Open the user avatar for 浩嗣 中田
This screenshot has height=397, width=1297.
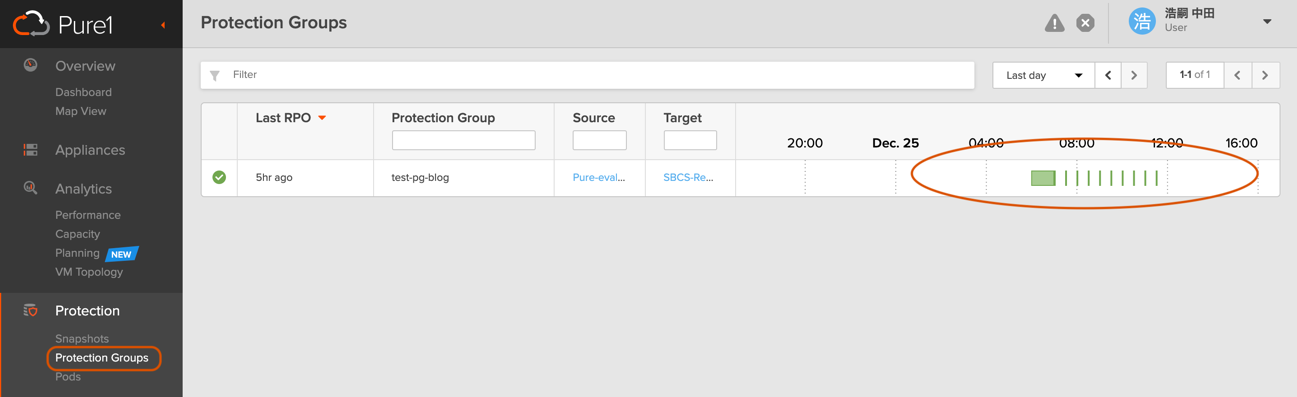point(1142,21)
